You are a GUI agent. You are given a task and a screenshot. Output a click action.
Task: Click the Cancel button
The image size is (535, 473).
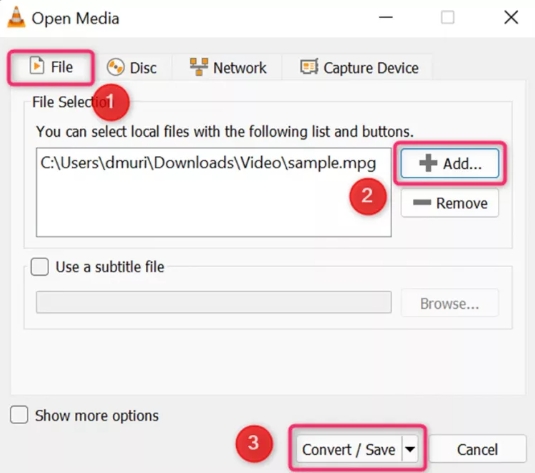[477, 449]
